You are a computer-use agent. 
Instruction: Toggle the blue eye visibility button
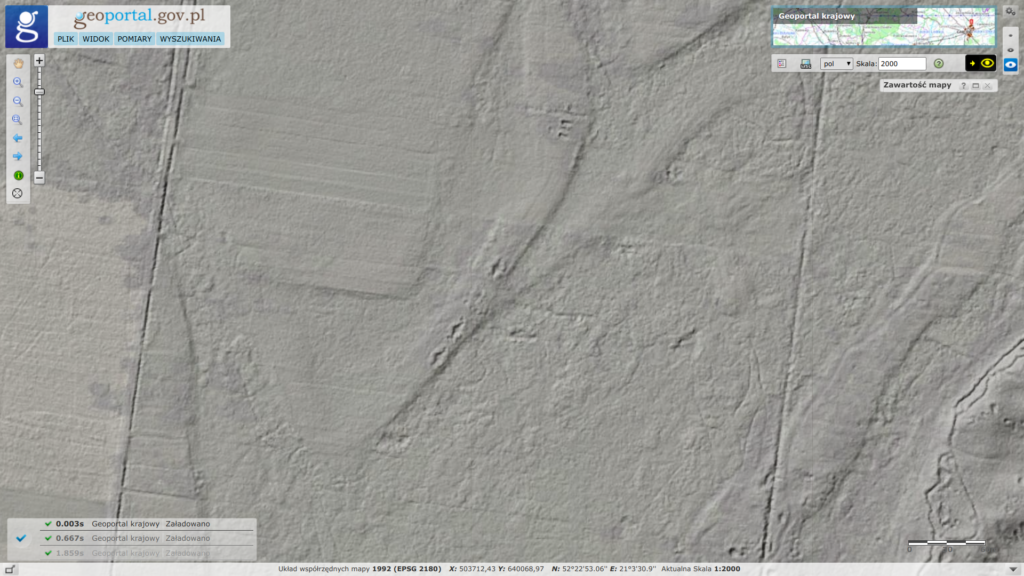pos(1010,64)
